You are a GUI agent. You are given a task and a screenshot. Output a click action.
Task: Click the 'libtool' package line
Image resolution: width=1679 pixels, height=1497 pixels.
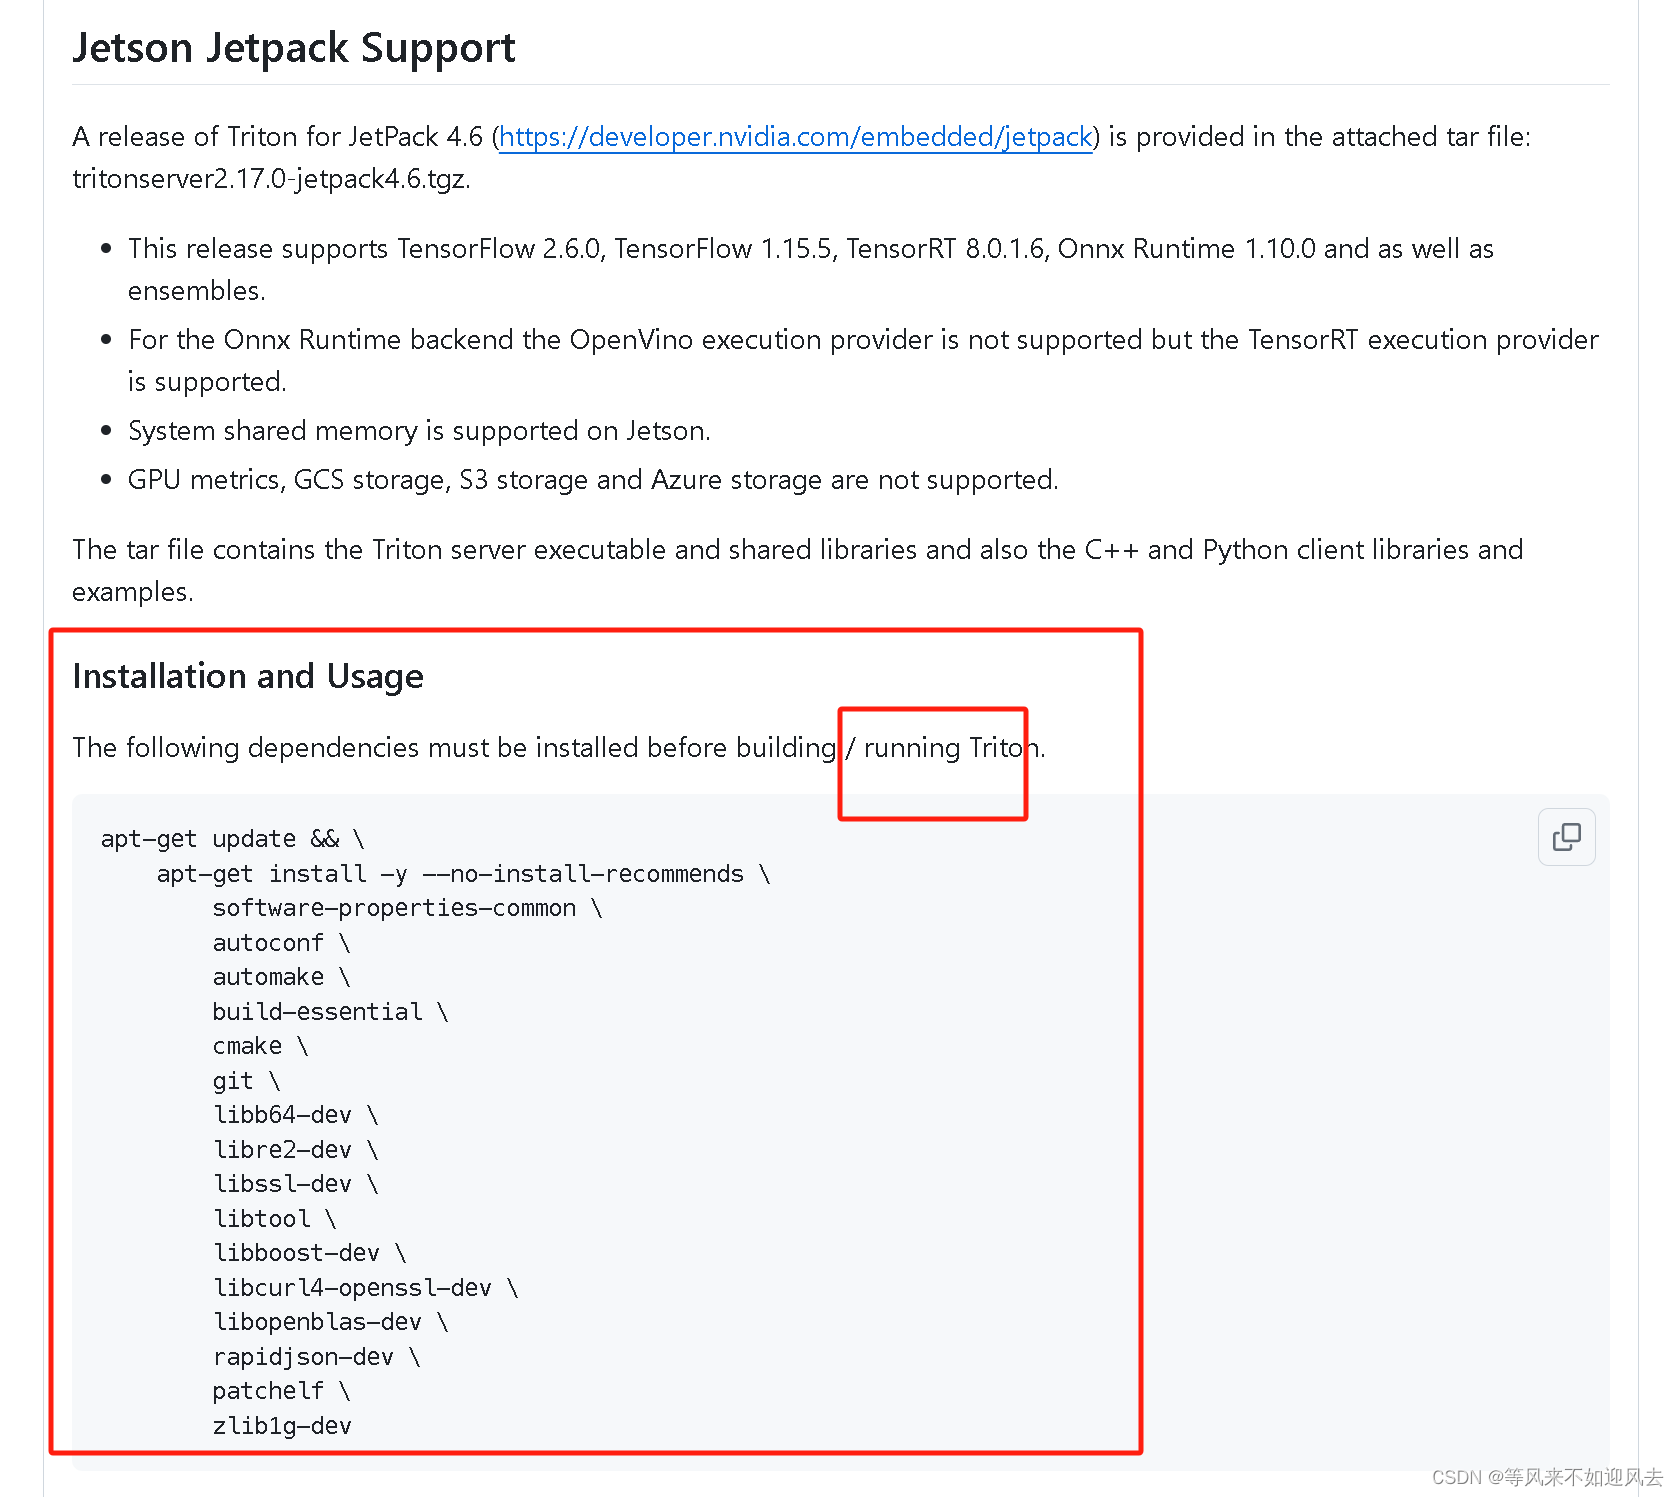274,1219
